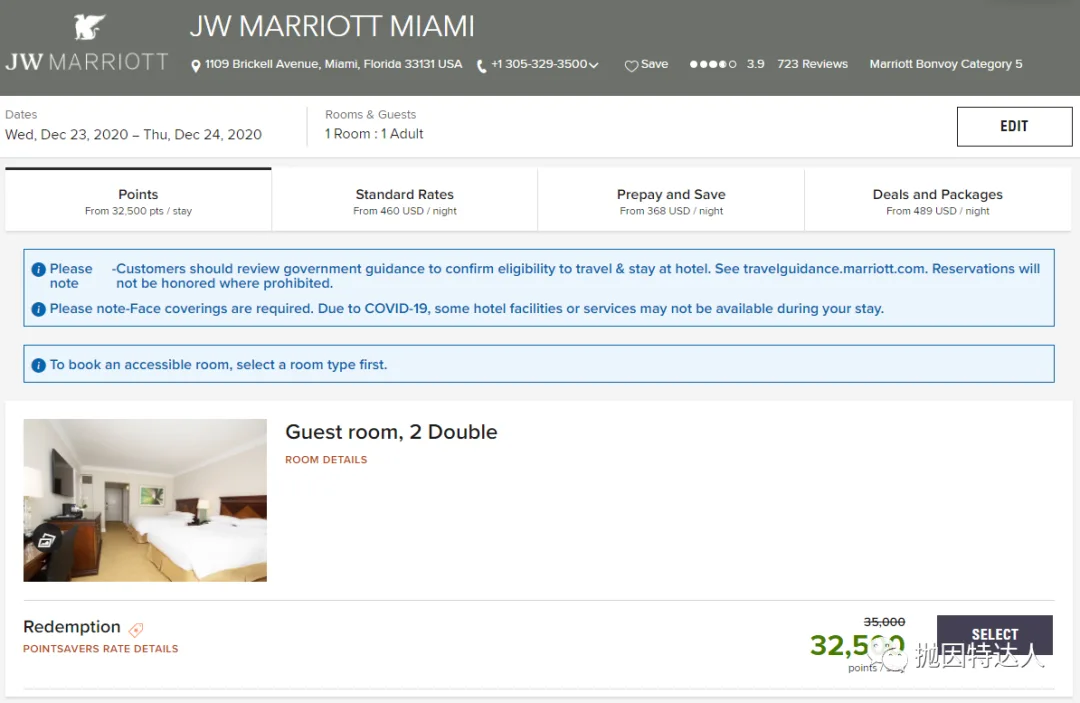Image resolution: width=1080 pixels, height=703 pixels.
Task: Click the guest room photo thumbnail
Action: [145, 499]
